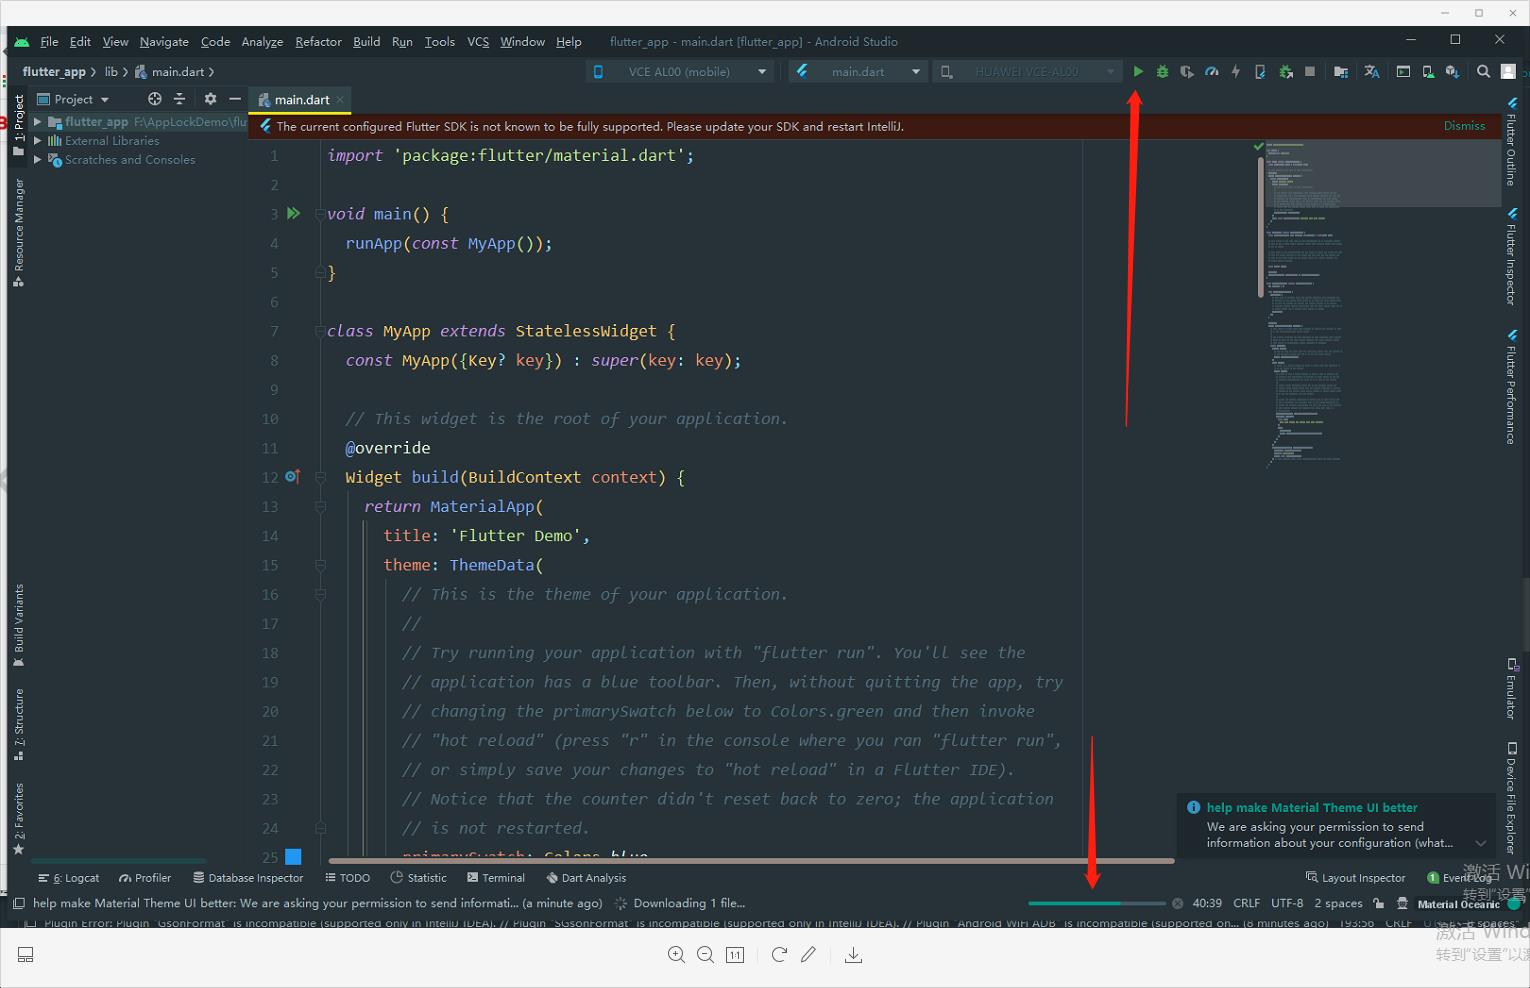Open the Dart Analysis tool window

coord(586,878)
